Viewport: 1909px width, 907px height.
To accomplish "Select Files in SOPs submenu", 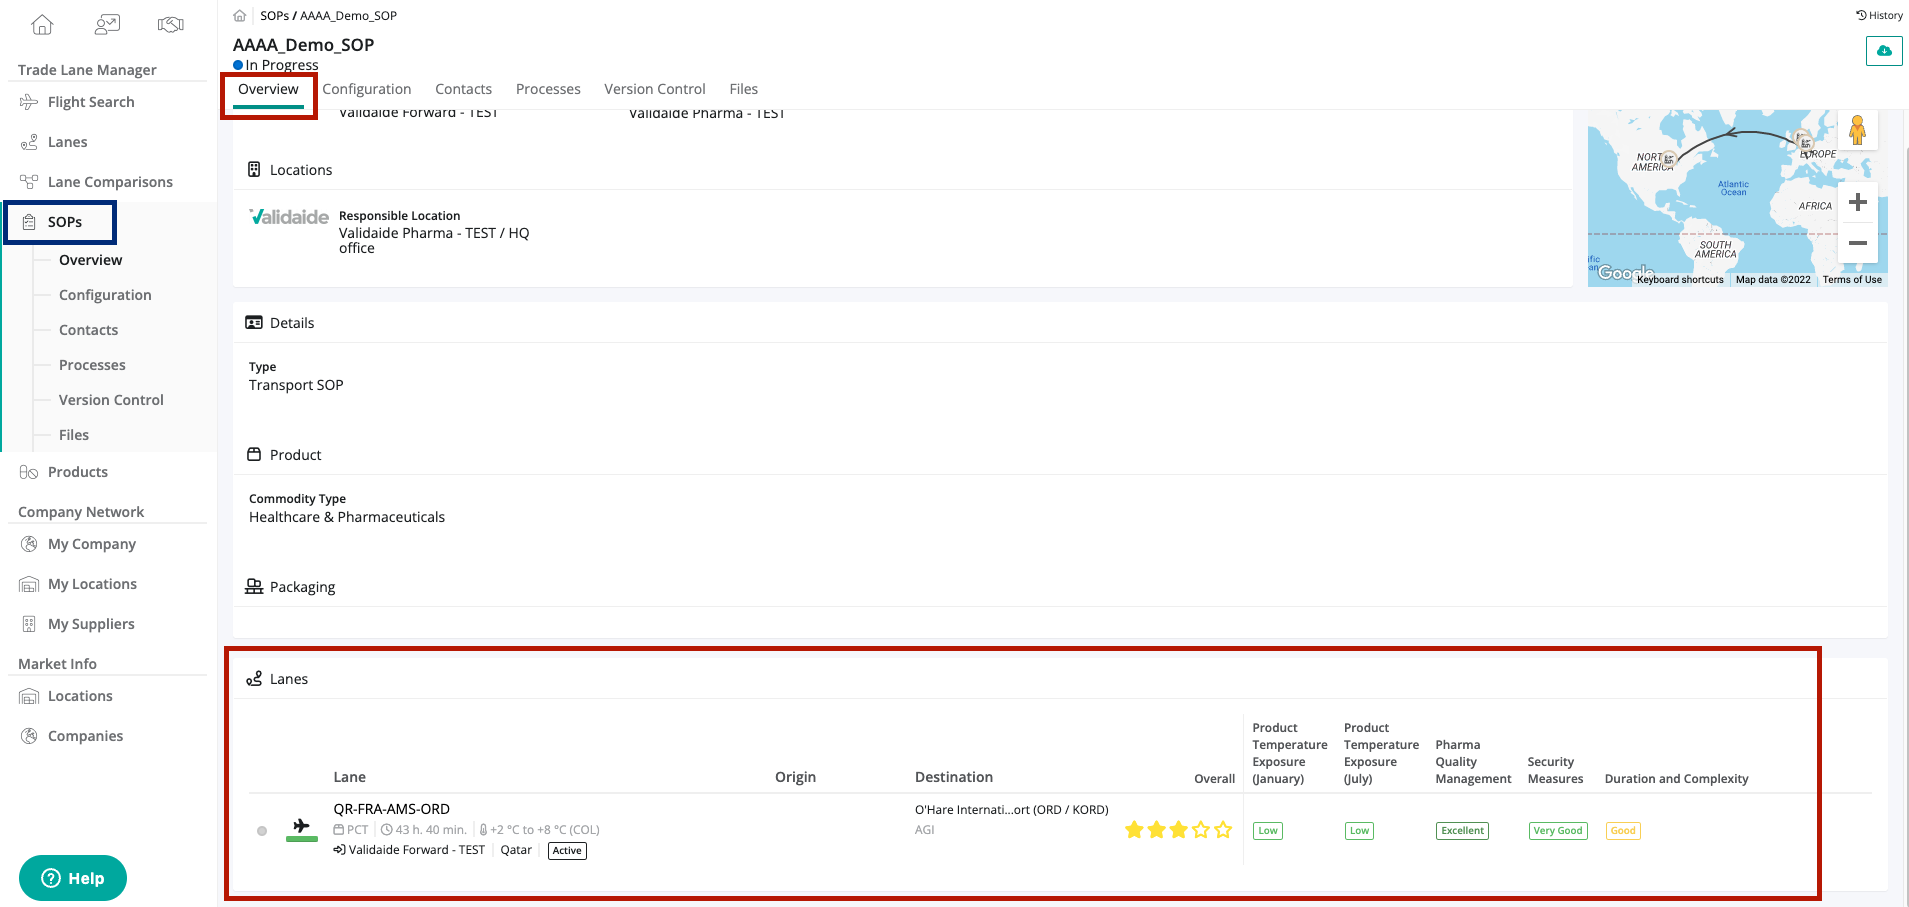I will click(74, 435).
